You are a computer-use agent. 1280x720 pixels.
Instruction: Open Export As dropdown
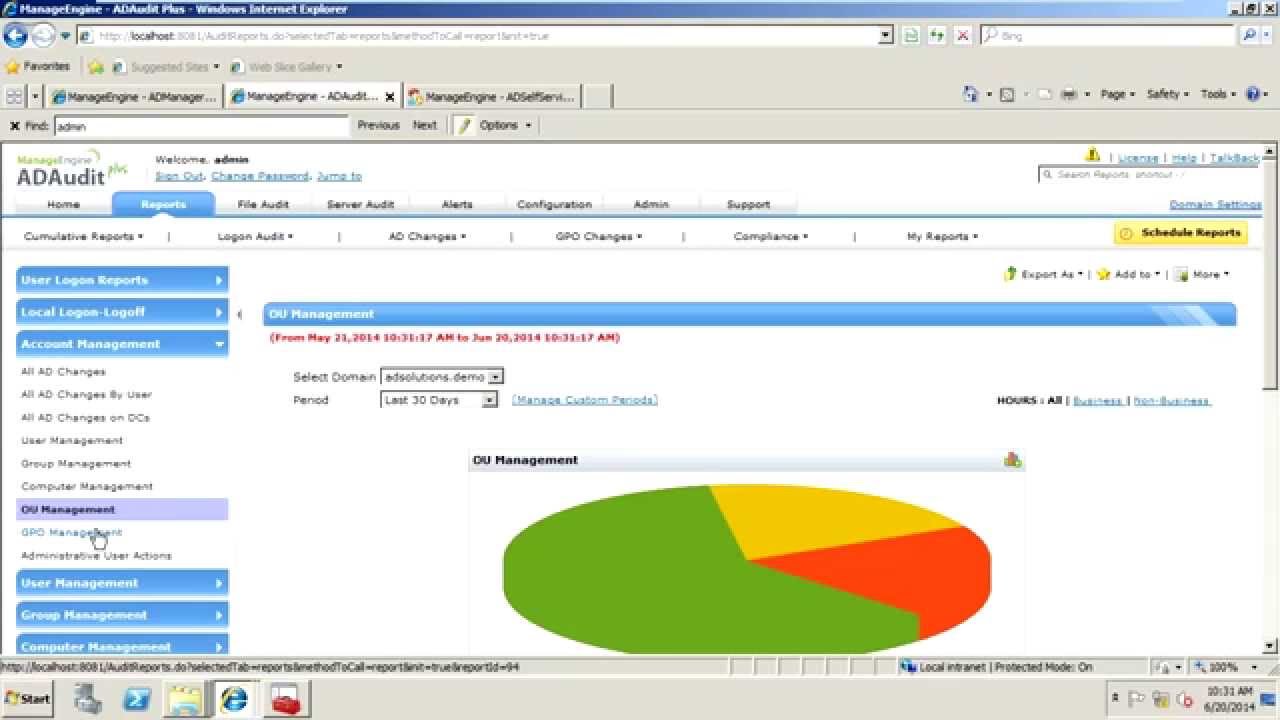pyautogui.click(x=1043, y=274)
